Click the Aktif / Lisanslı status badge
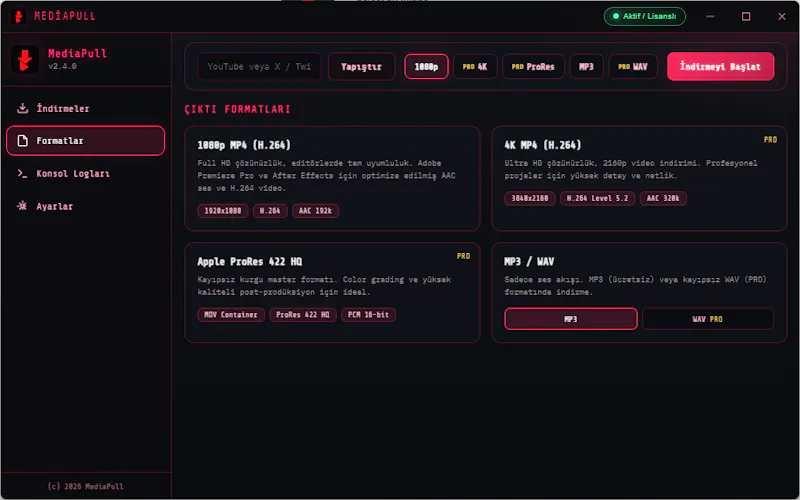 coord(644,16)
